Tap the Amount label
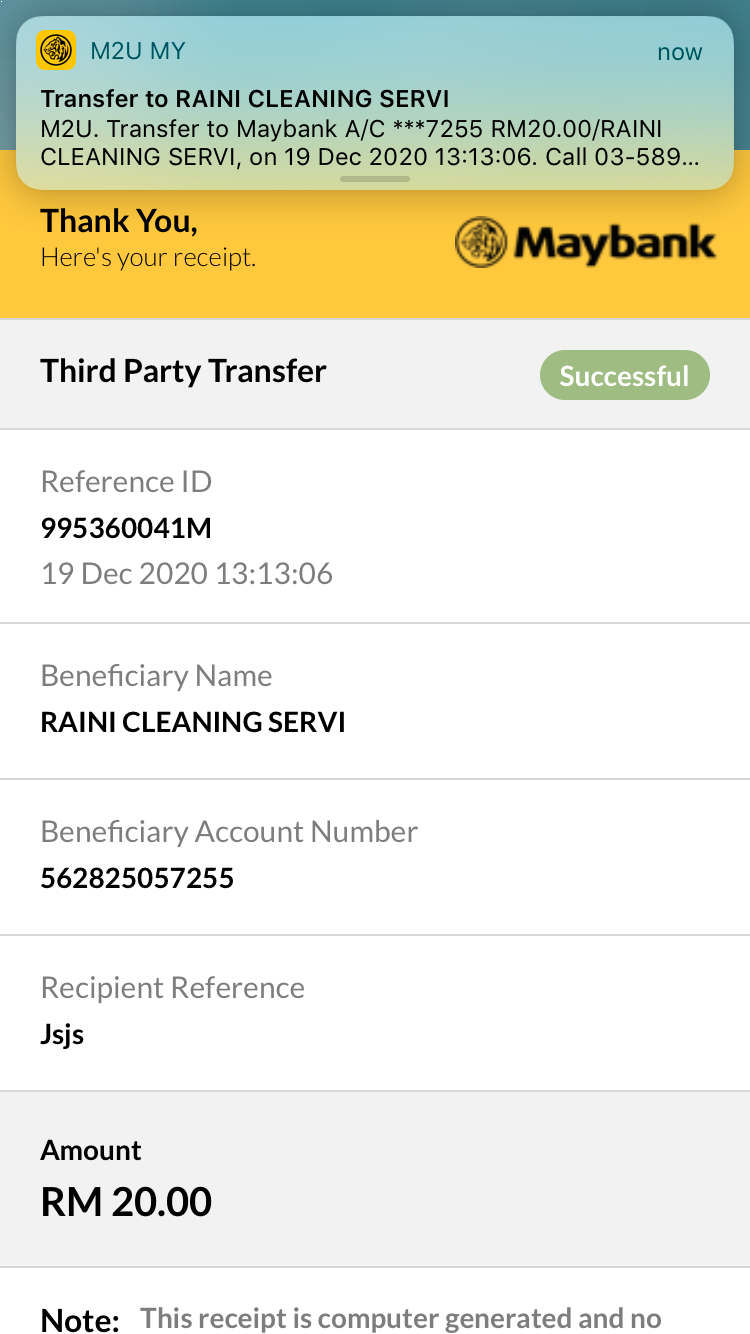 pos(91,1150)
